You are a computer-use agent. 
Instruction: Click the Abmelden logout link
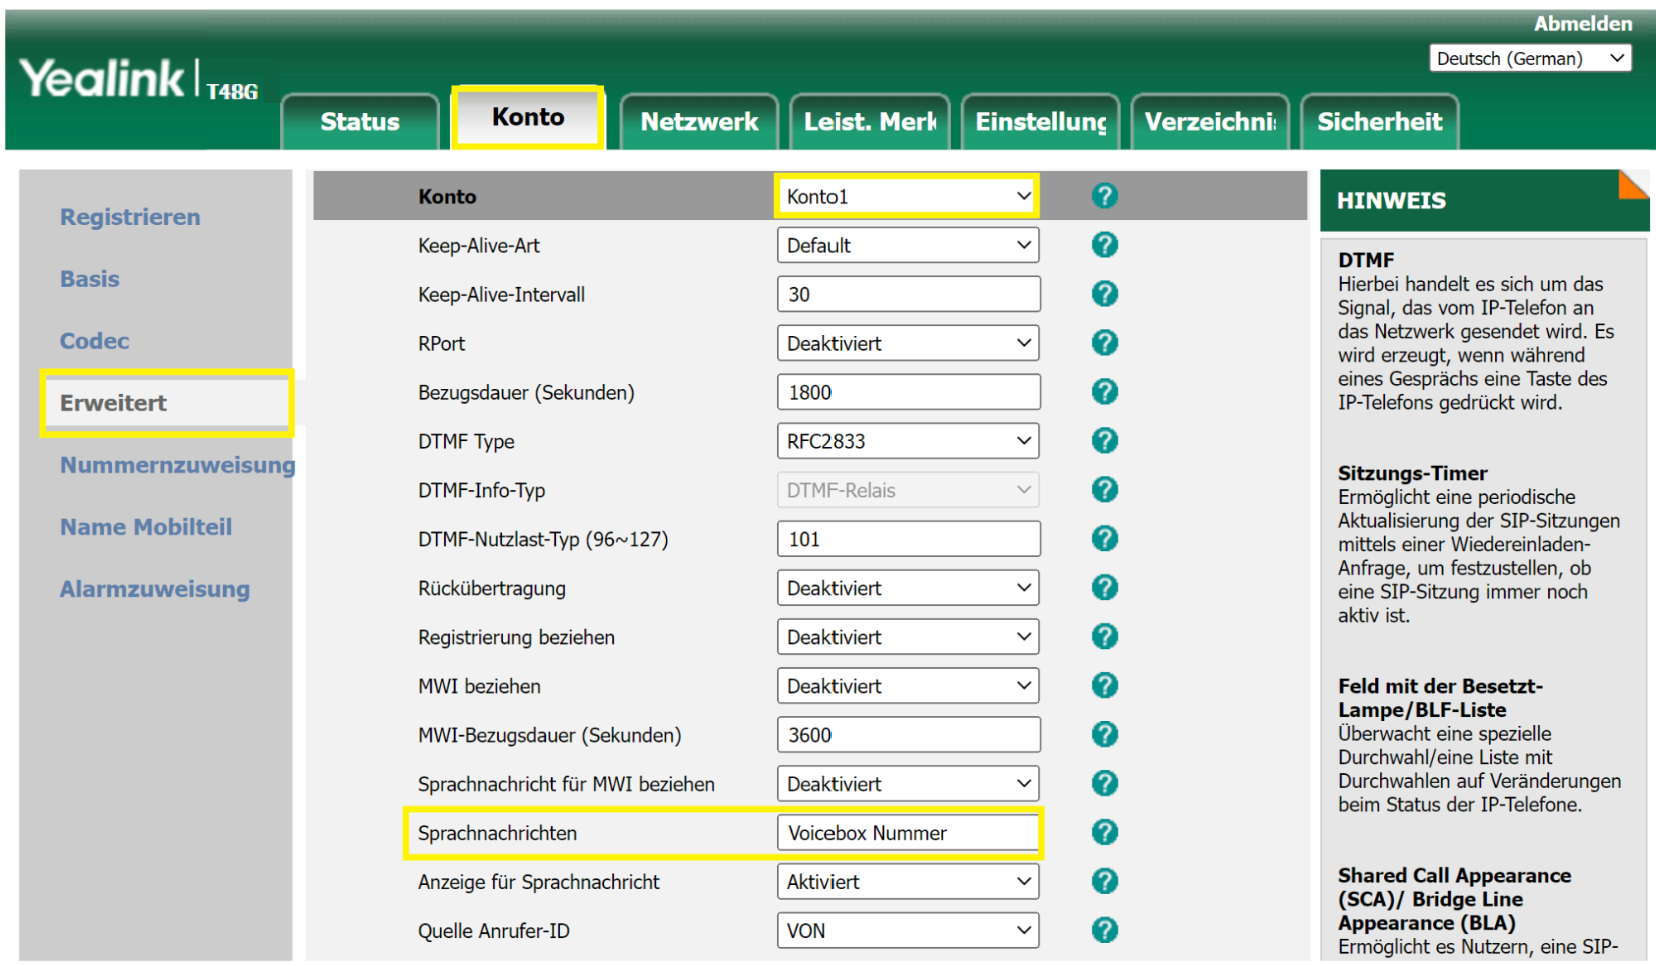(x=1583, y=23)
